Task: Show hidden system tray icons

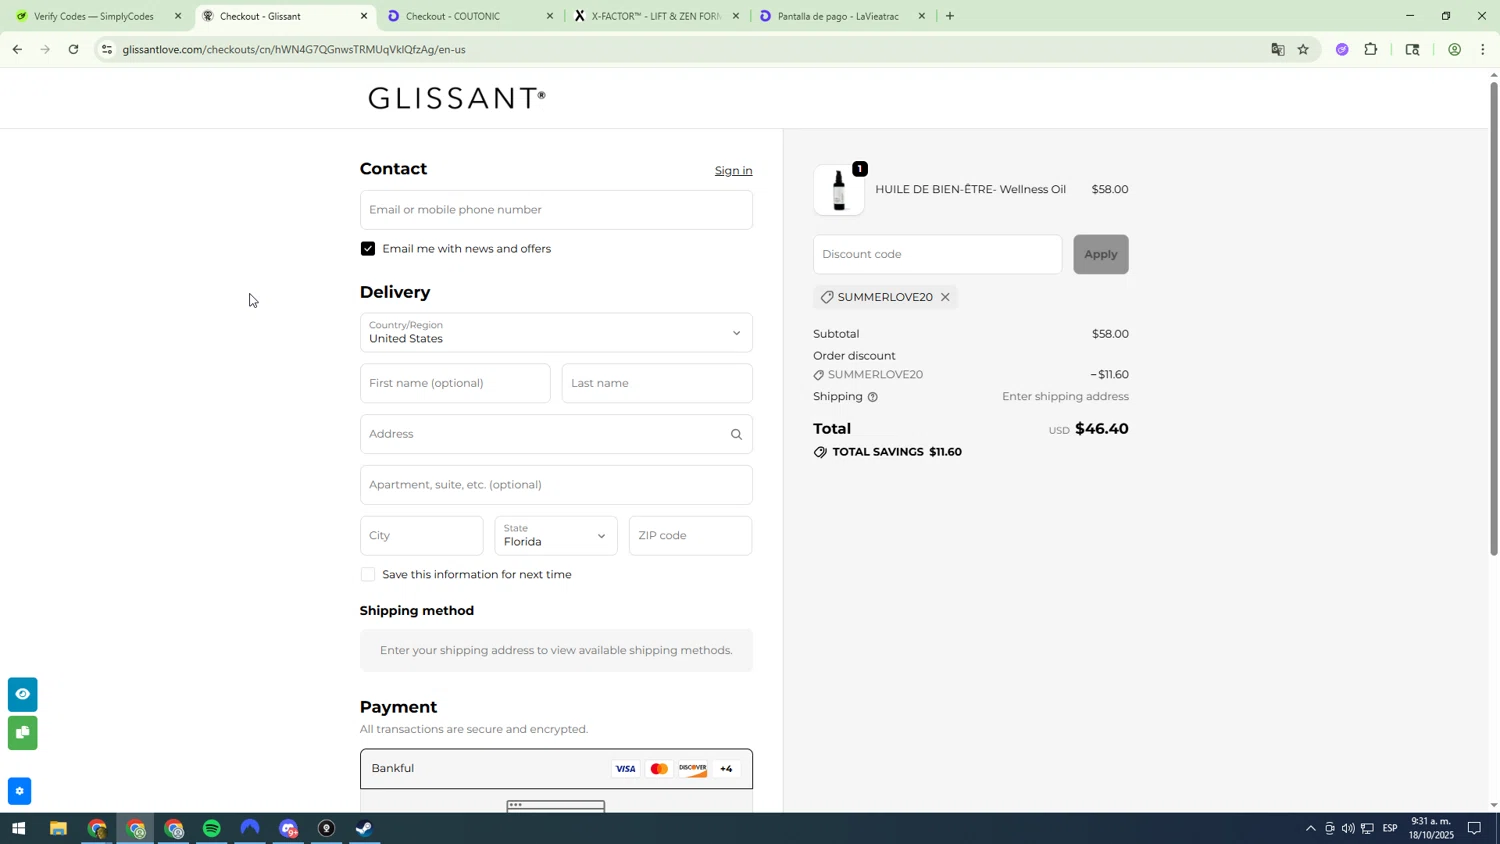Action: click(x=1311, y=829)
